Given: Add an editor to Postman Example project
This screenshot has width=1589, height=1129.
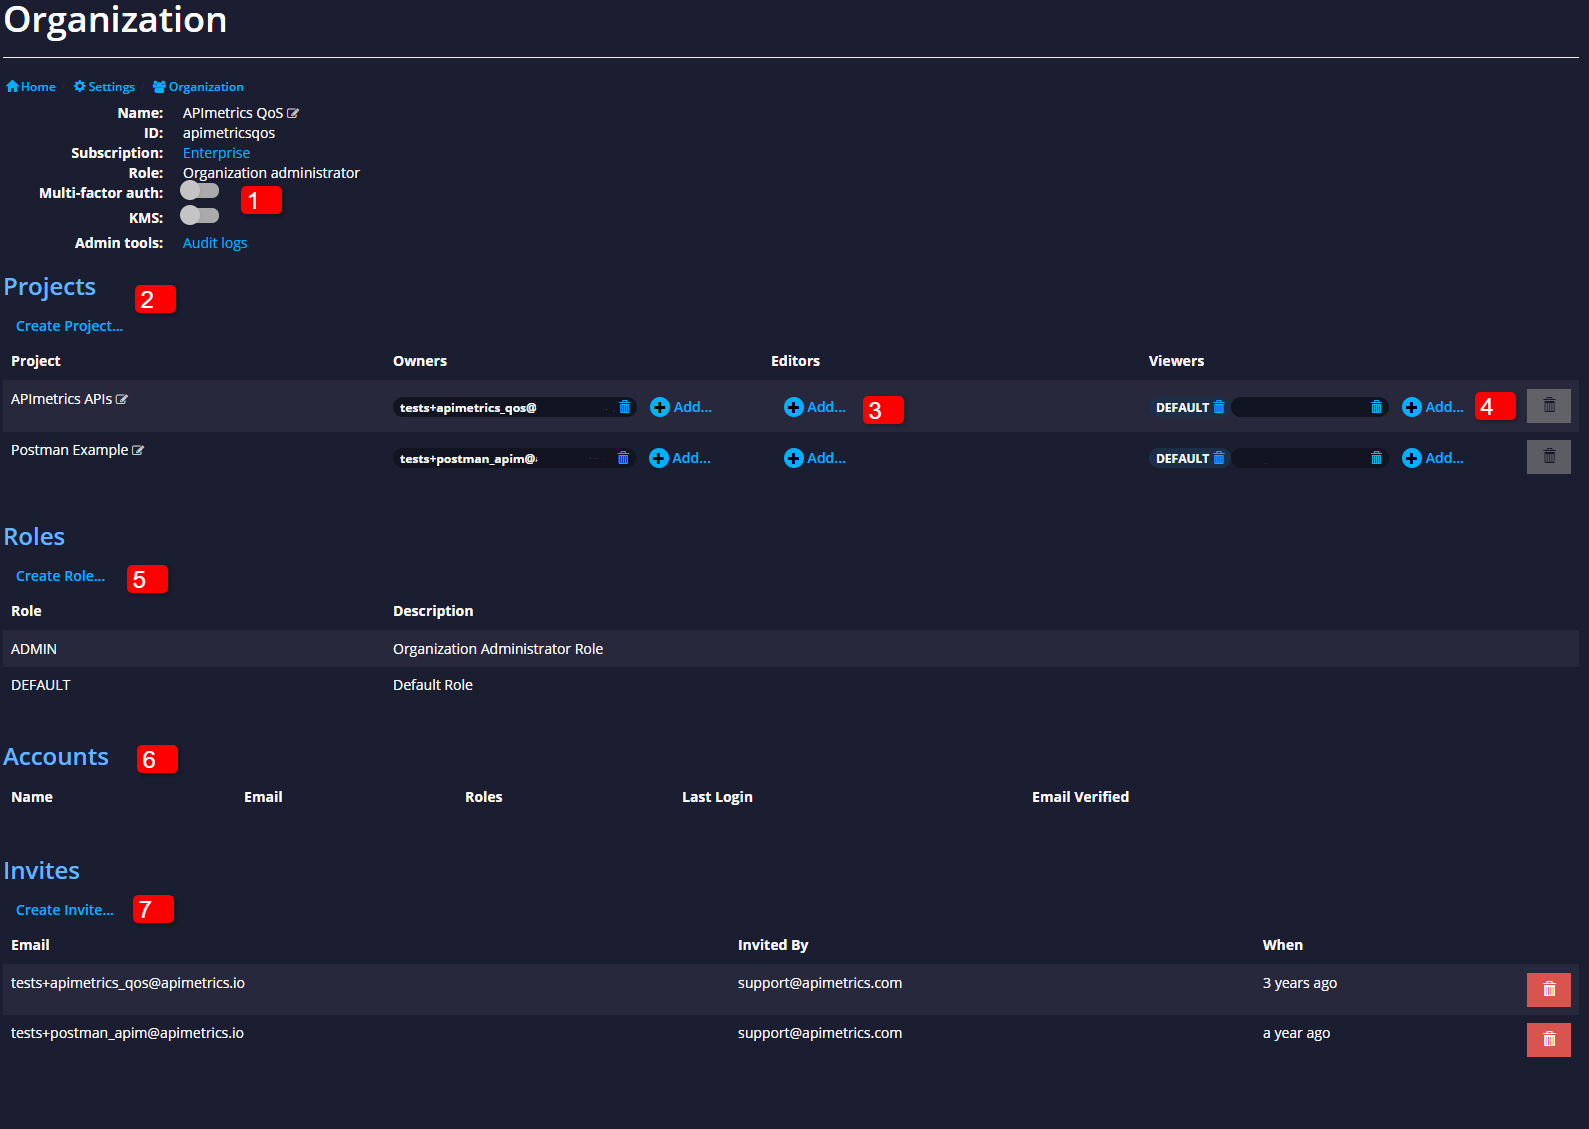Looking at the screenshot, I should 815,458.
